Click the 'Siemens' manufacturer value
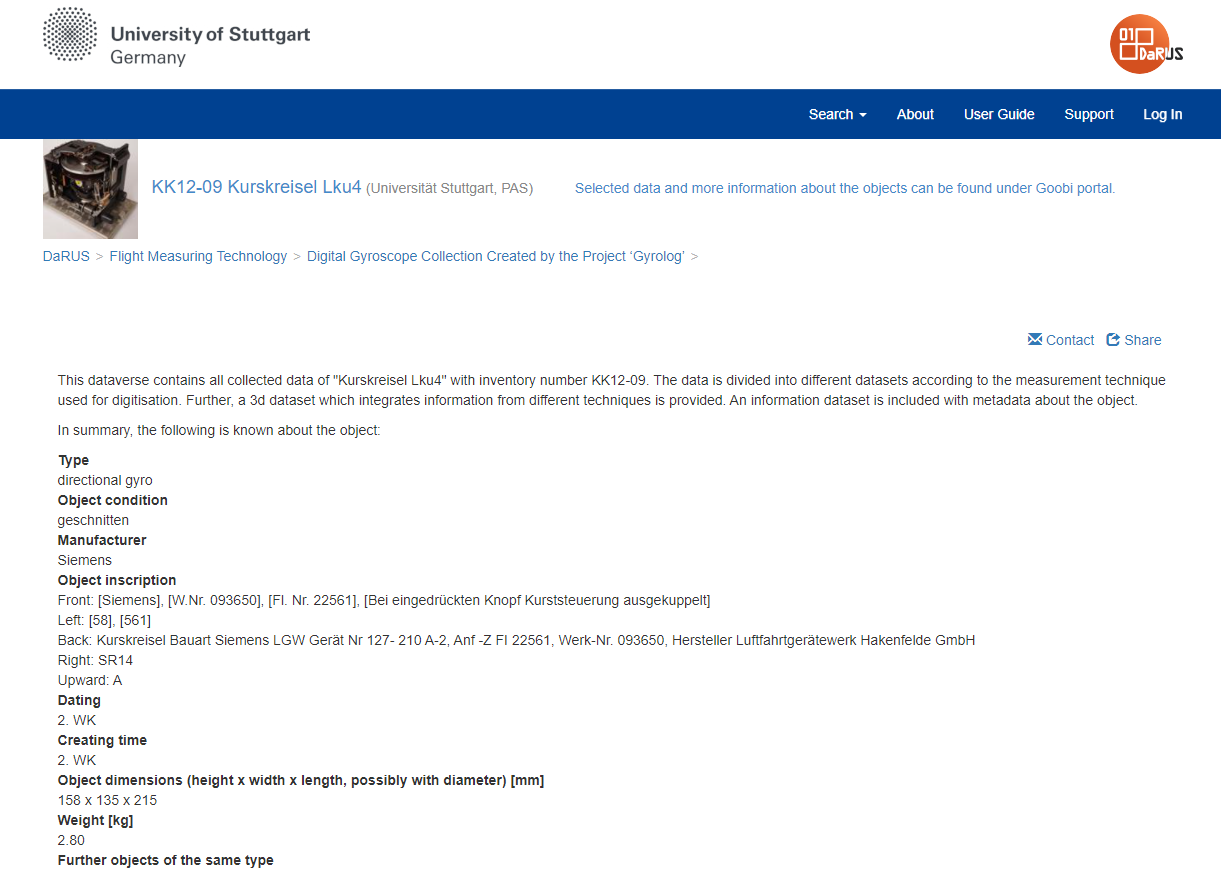Image resolution: width=1221 pixels, height=872 pixels. [x=85, y=560]
